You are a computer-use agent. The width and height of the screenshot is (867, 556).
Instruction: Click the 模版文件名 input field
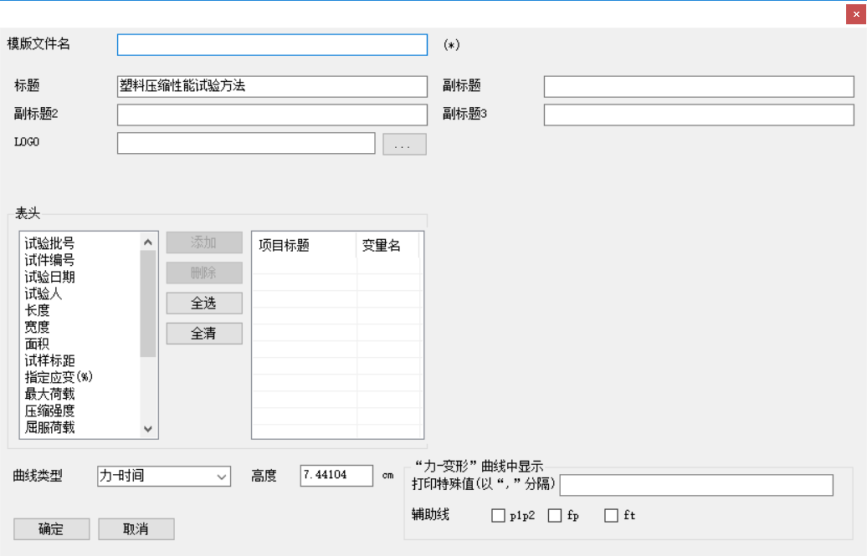tap(272, 45)
